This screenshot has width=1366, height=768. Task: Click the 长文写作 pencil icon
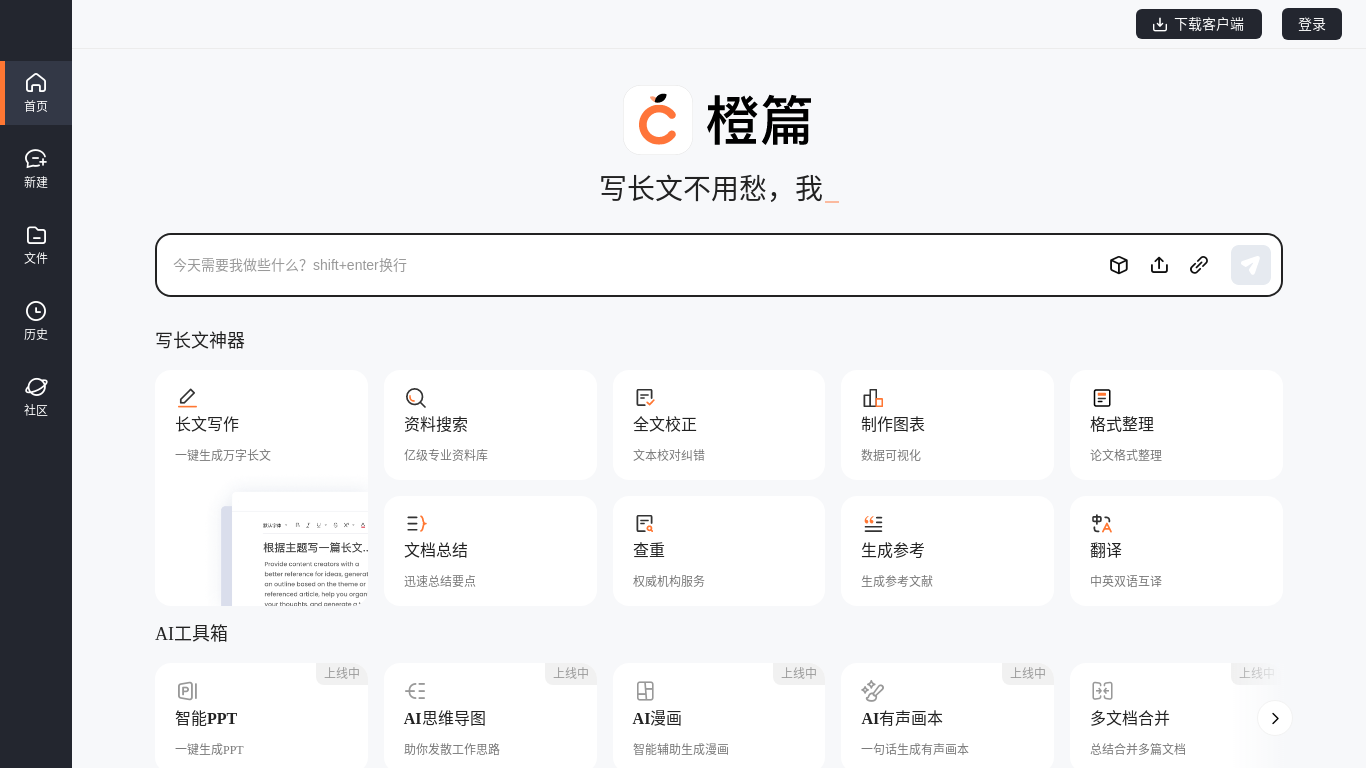[x=187, y=398]
